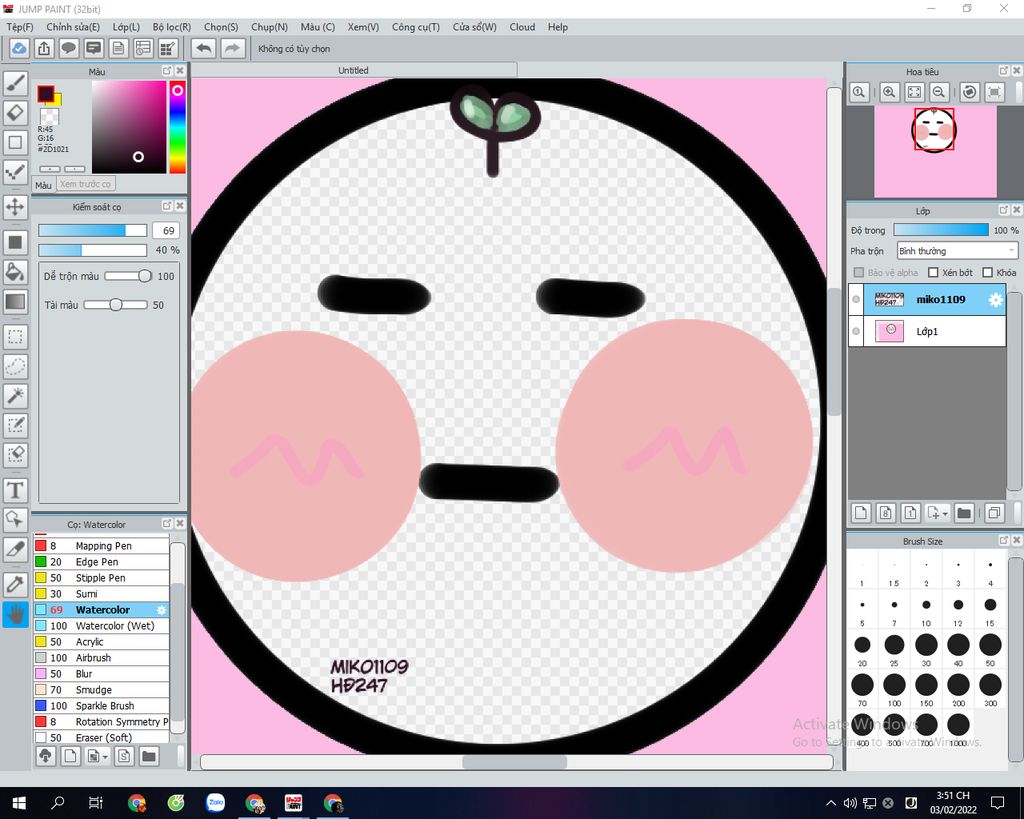
Task: Click the speech bubble toolbar icon
Action: (69, 48)
